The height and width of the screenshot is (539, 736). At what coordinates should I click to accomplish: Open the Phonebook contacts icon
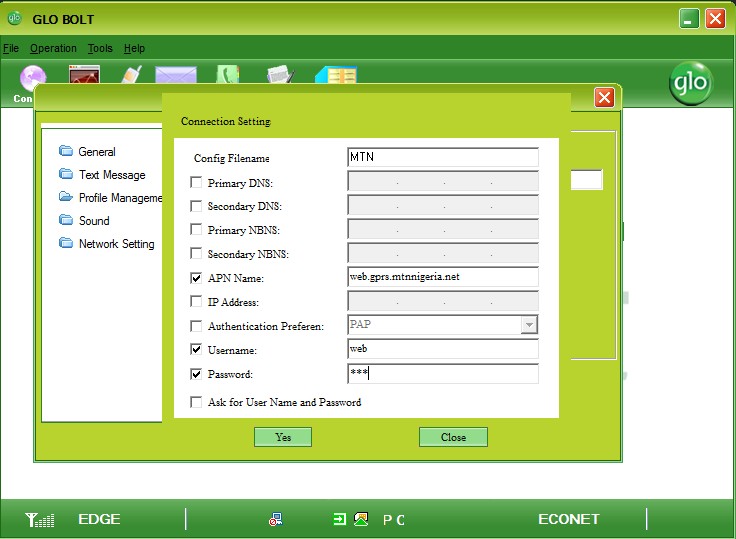[228, 74]
